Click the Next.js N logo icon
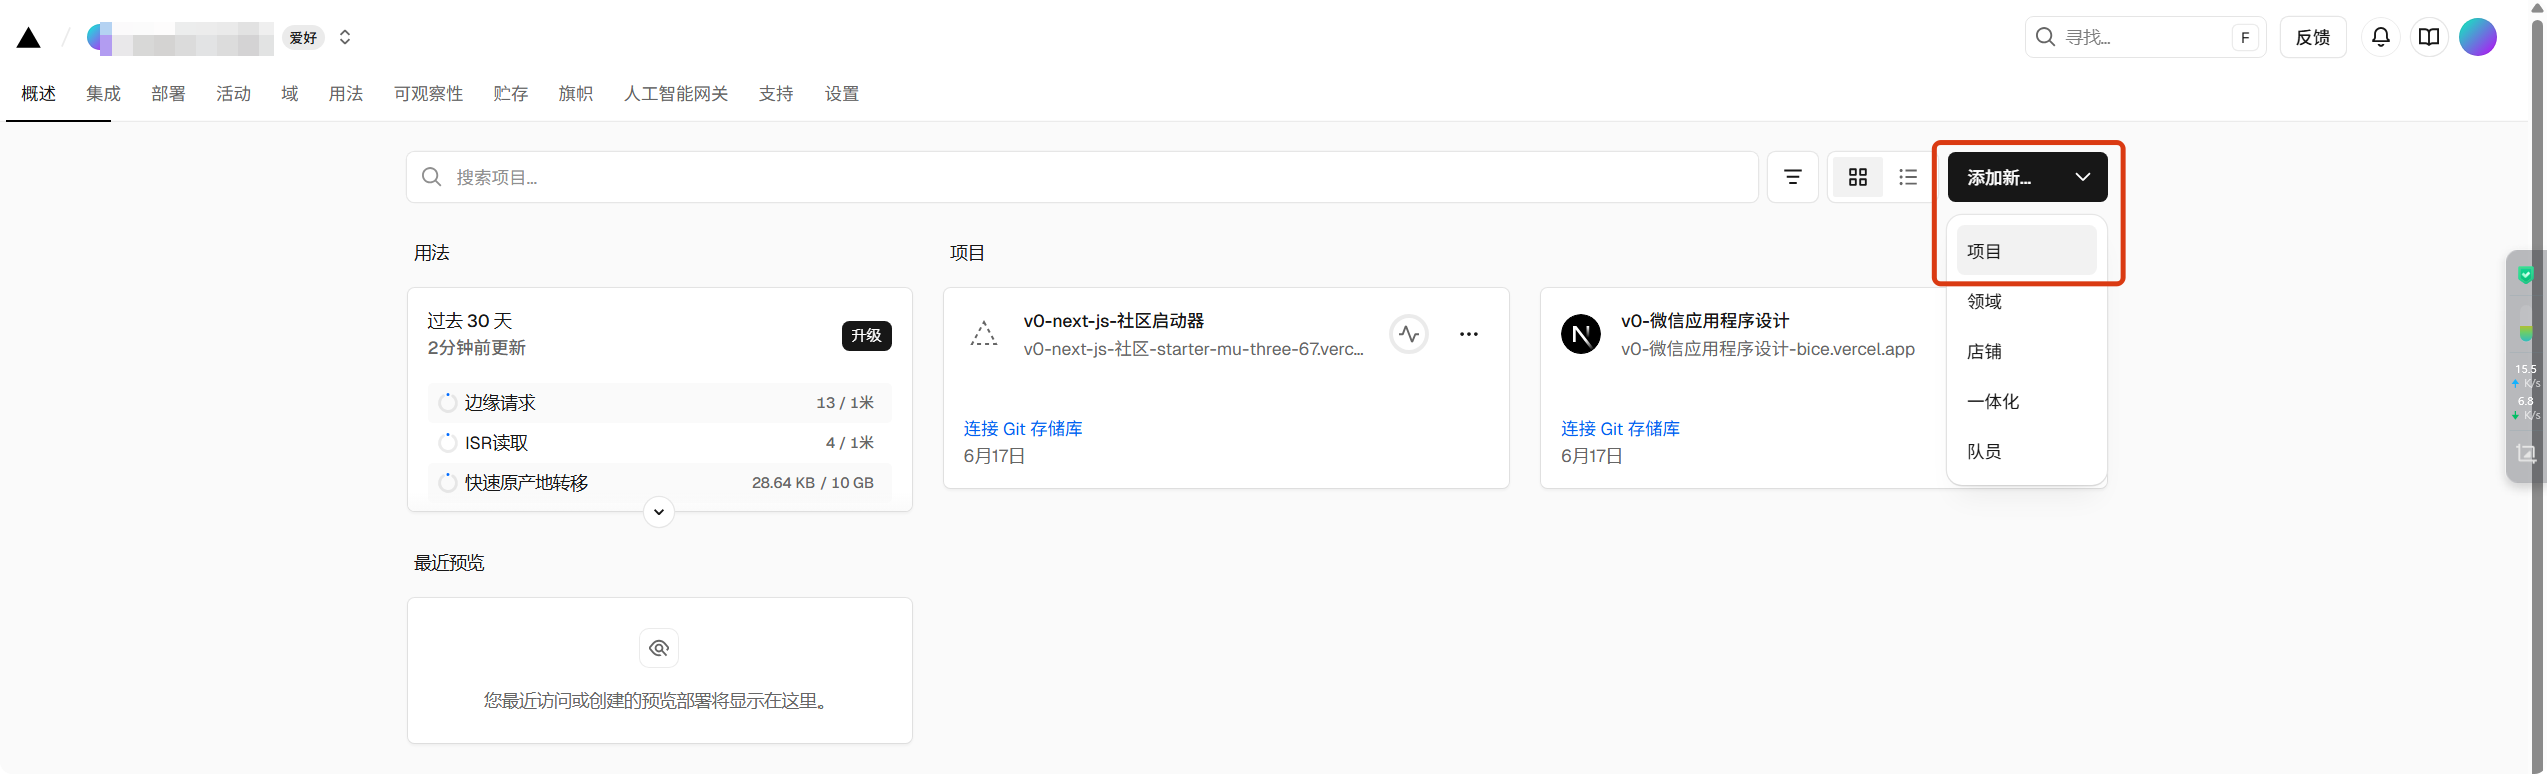 pos(1581,334)
